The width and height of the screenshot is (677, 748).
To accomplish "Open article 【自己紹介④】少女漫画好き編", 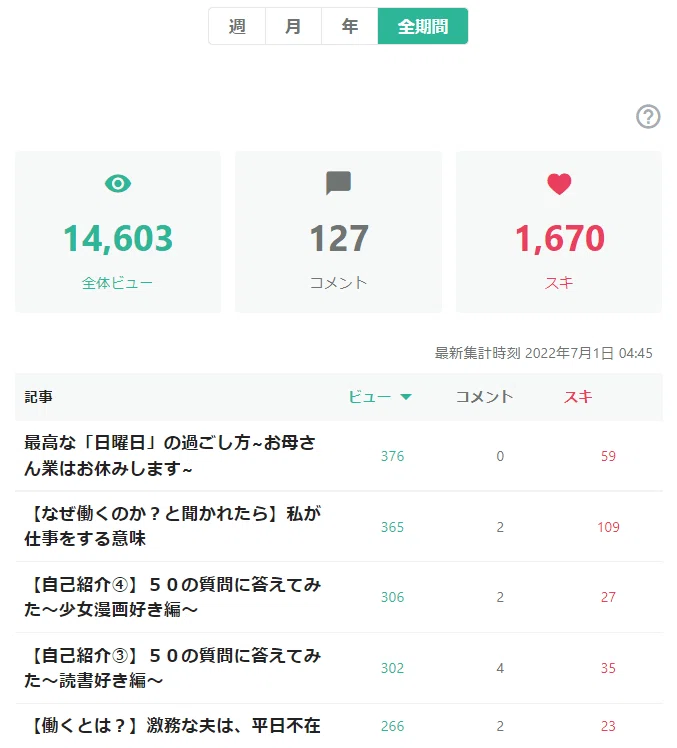I will coord(173,597).
